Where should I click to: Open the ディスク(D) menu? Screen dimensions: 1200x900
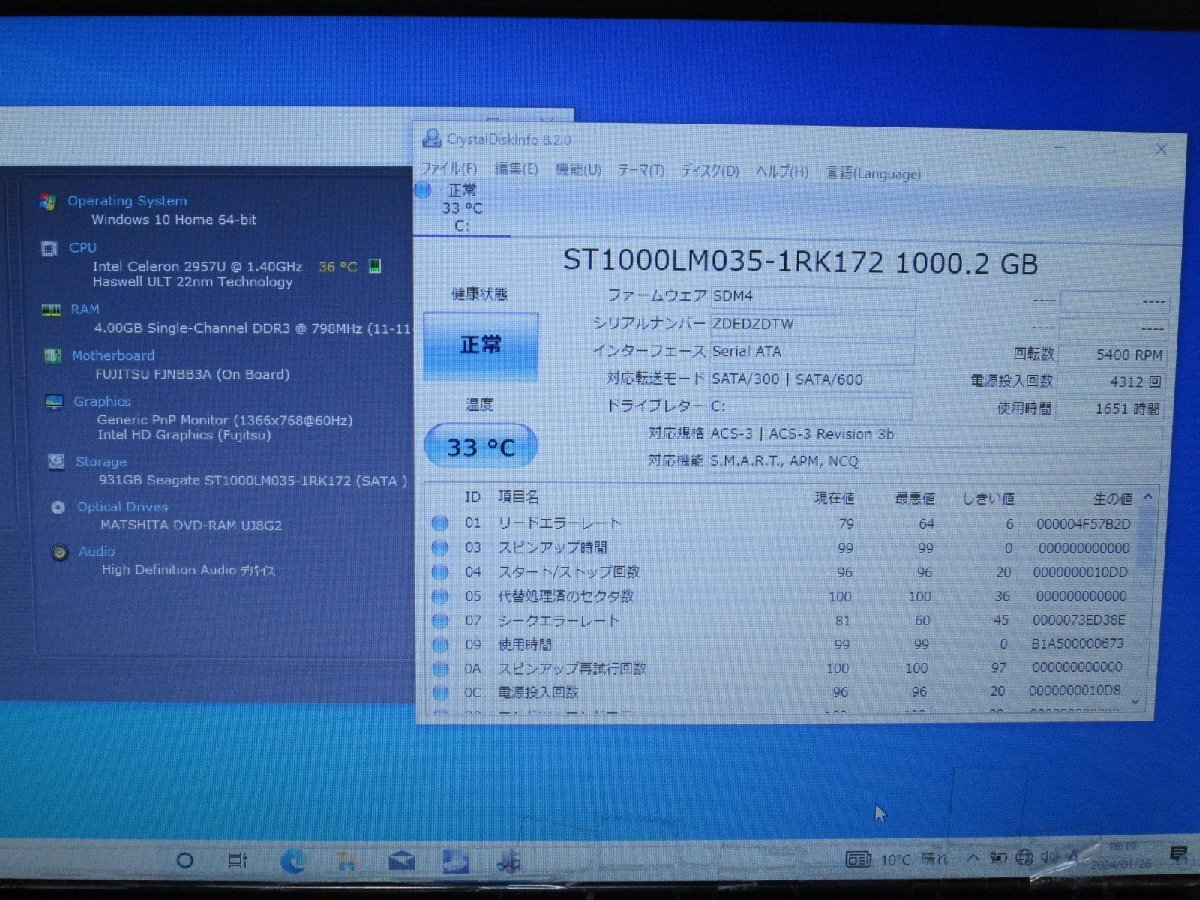tap(710, 172)
